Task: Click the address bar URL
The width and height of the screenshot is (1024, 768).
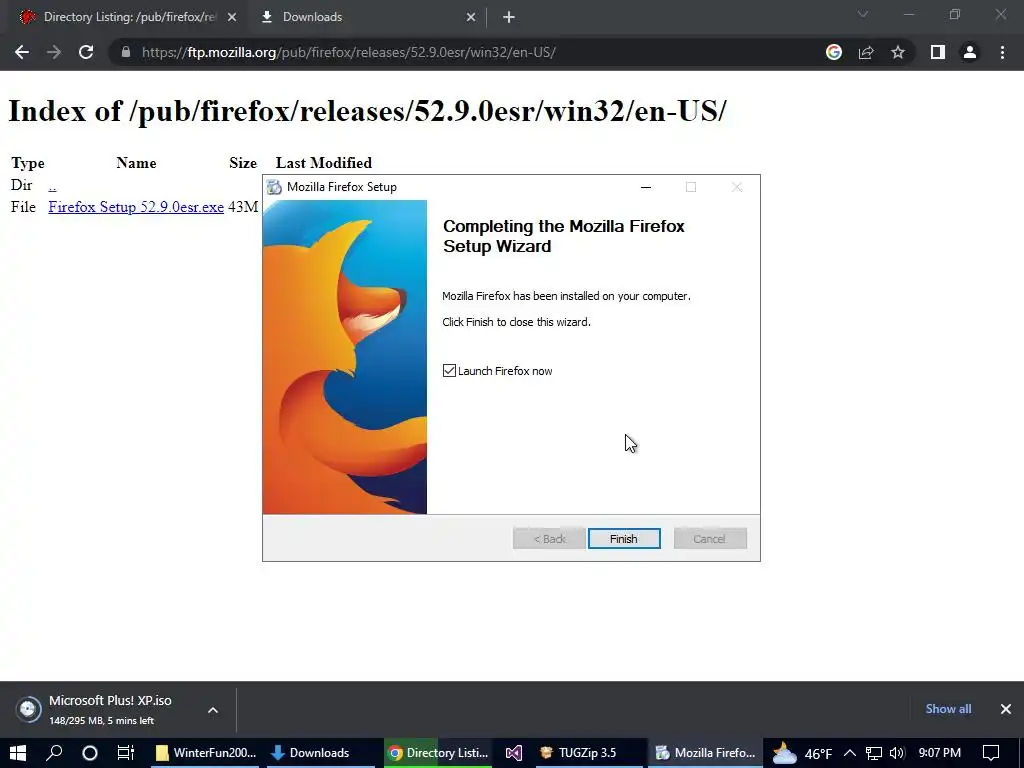Action: pyautogui.click(x=349, y=52)
